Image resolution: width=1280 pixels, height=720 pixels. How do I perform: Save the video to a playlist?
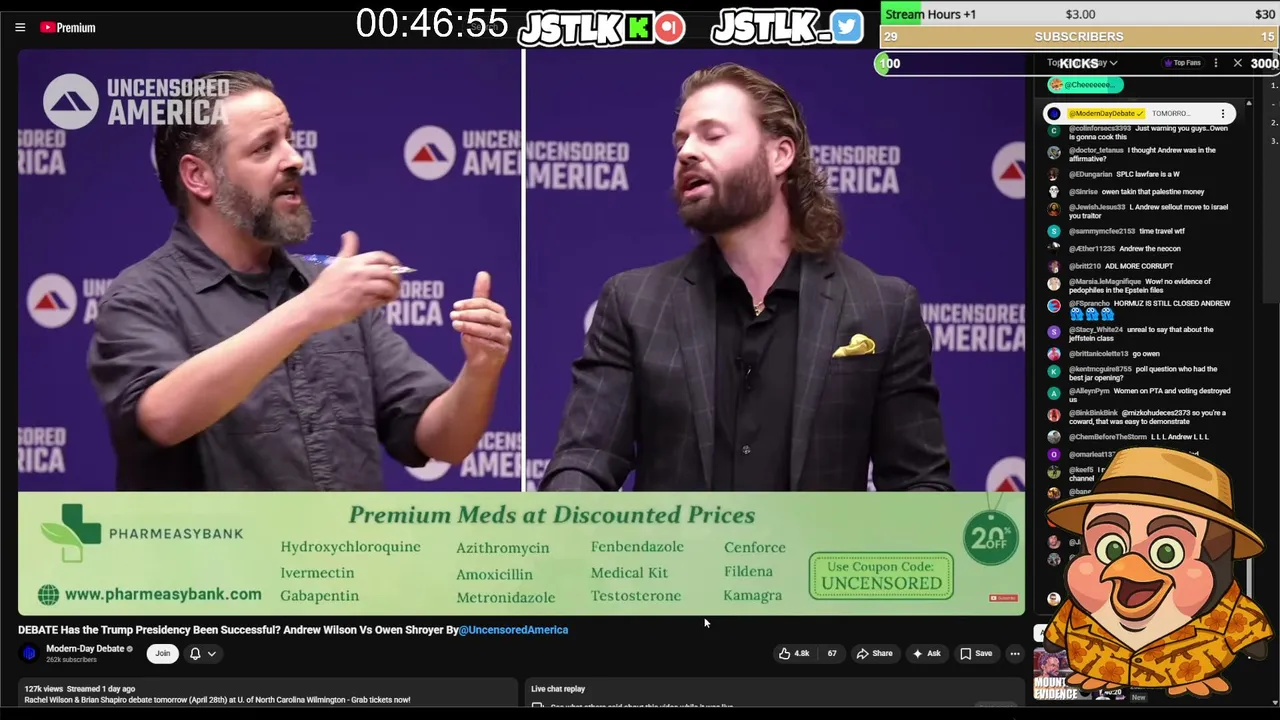coord(976,653)
